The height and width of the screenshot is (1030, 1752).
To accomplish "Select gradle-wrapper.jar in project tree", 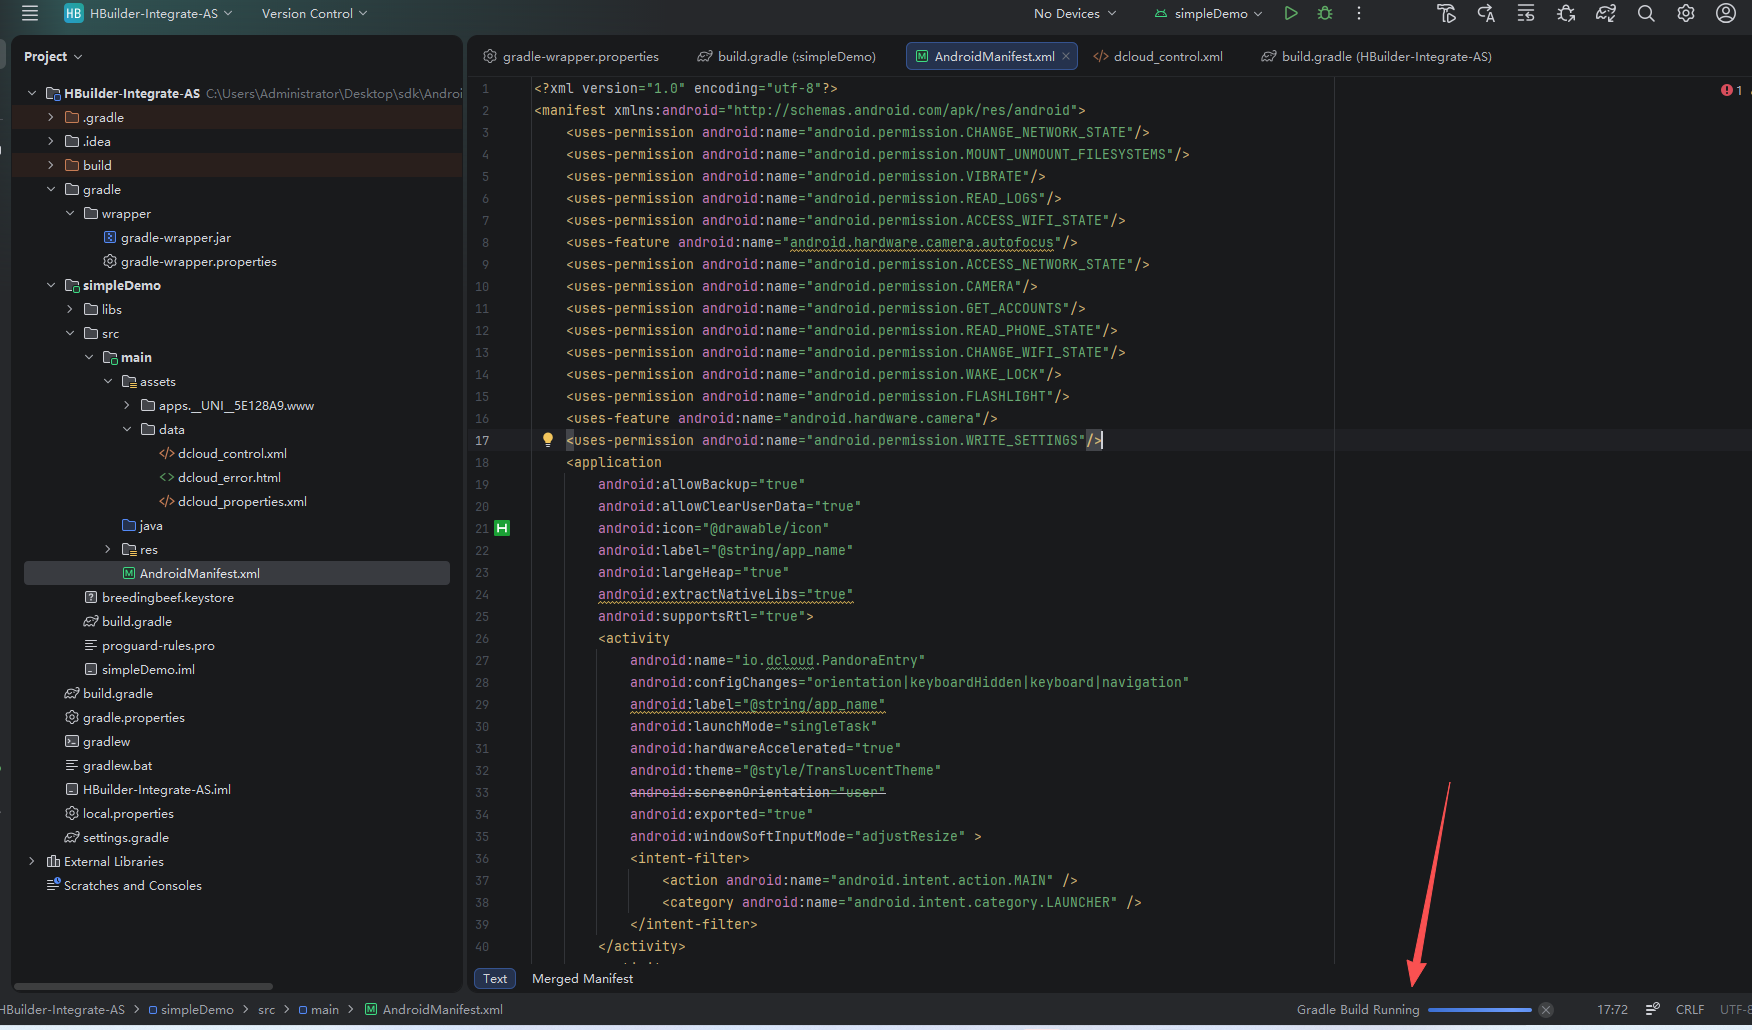I will tap(167, 237).
